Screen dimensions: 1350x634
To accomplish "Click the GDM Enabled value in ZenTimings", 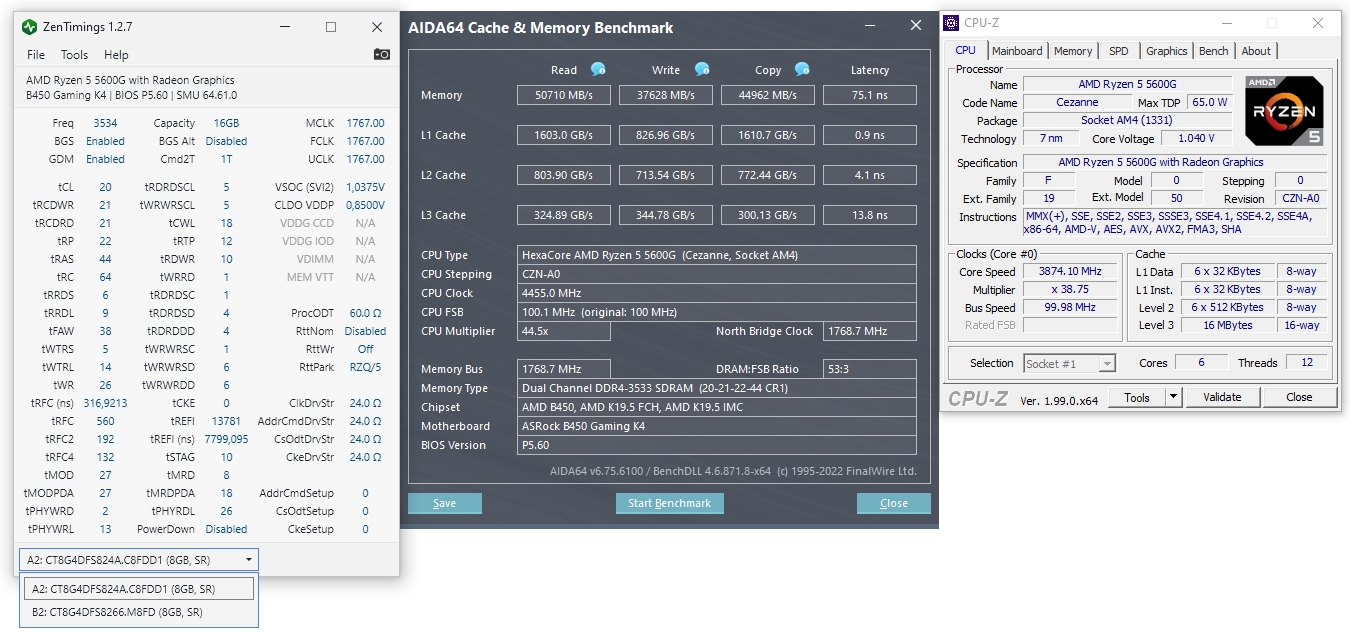I will pos(105,159).
